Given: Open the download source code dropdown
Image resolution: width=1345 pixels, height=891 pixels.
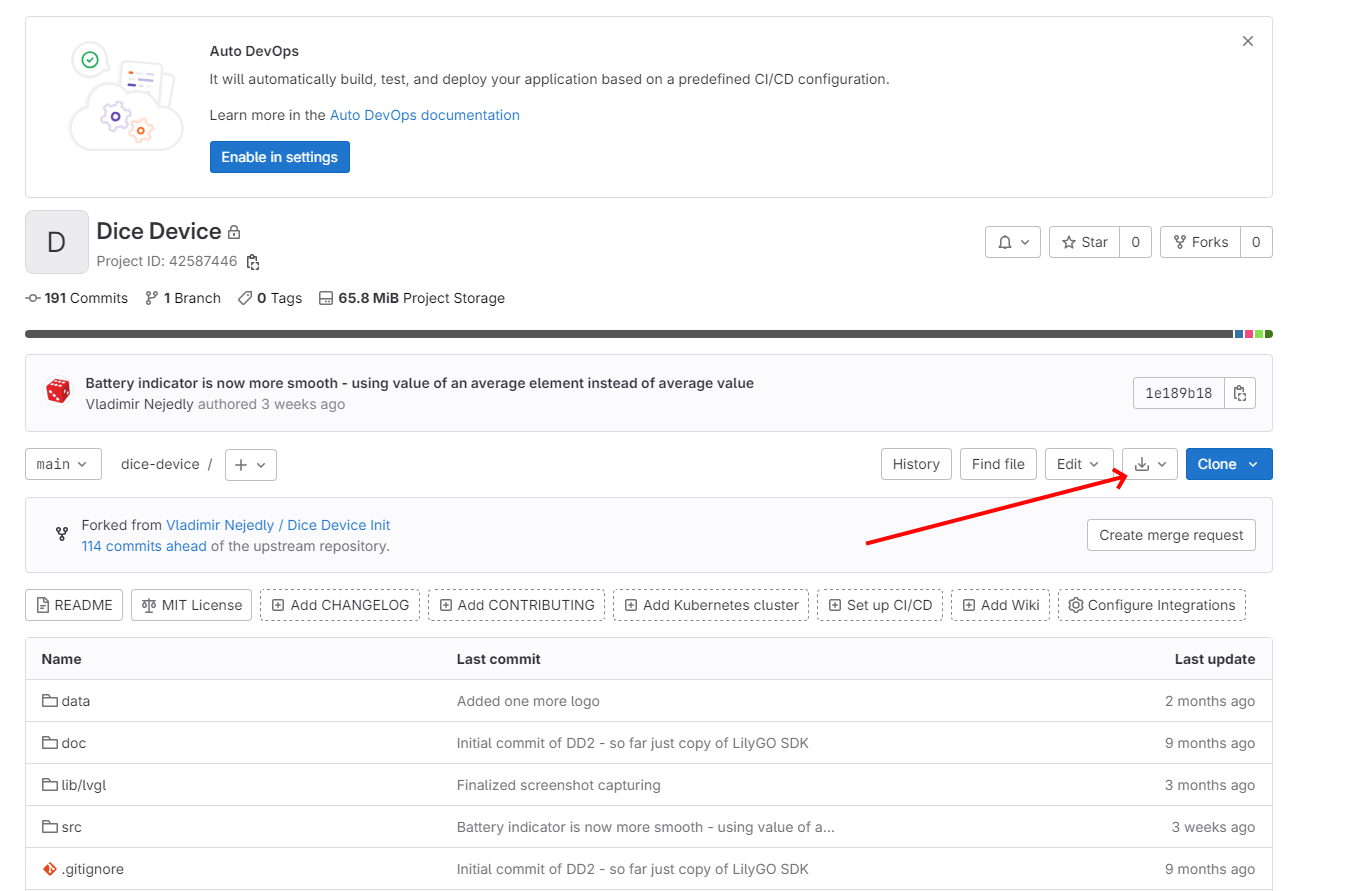Looking at the screenshot, I should tap(1150, 464).
